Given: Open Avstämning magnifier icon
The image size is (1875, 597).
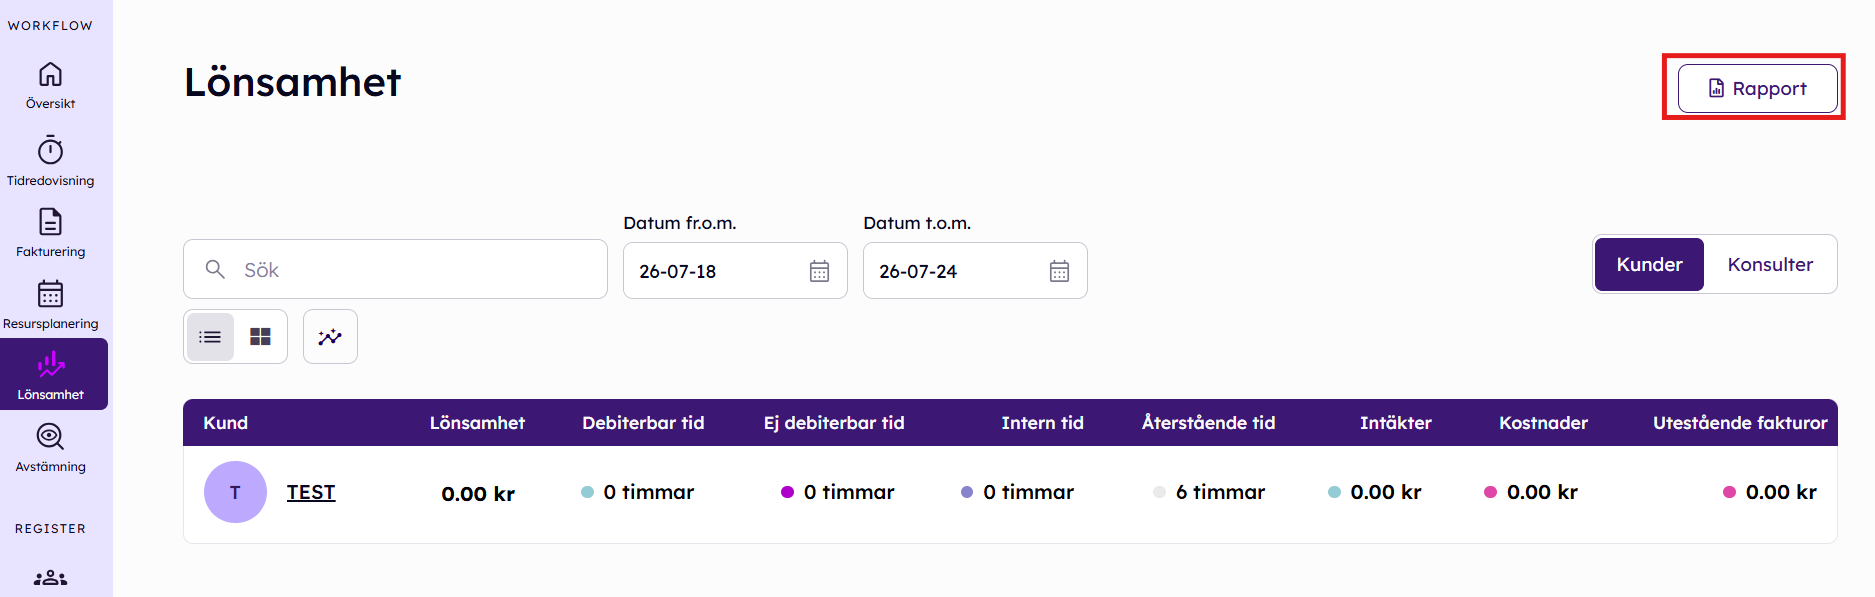Looking at the screenshot, I should [x=50, y=437].
